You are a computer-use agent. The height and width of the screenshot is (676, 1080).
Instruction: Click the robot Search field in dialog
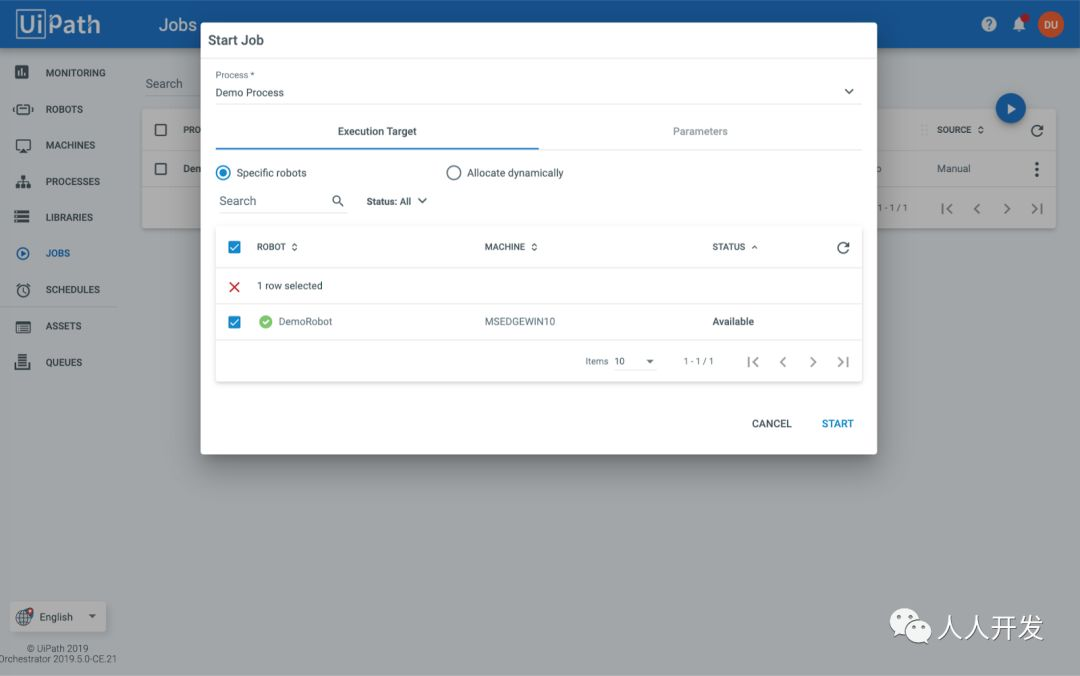[x=273, y=201]
